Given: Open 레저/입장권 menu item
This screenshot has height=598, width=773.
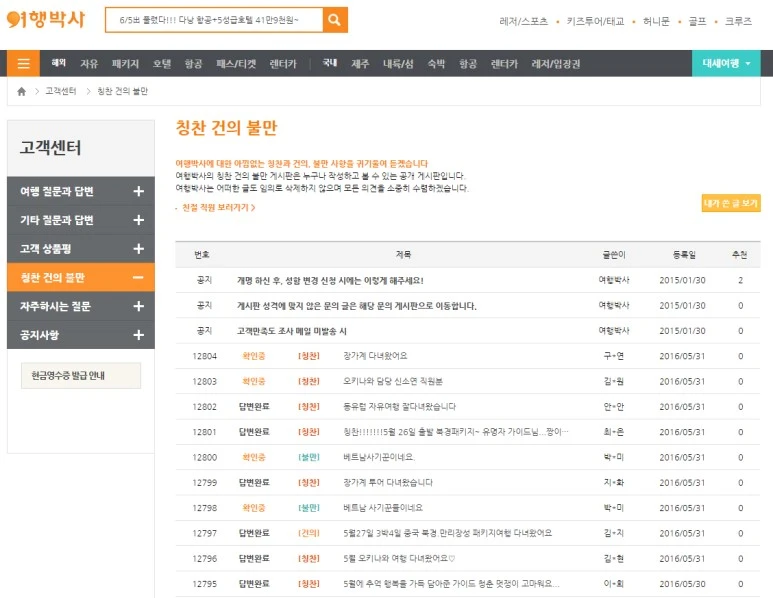Looking at the screenshot, I should (556, 64).
